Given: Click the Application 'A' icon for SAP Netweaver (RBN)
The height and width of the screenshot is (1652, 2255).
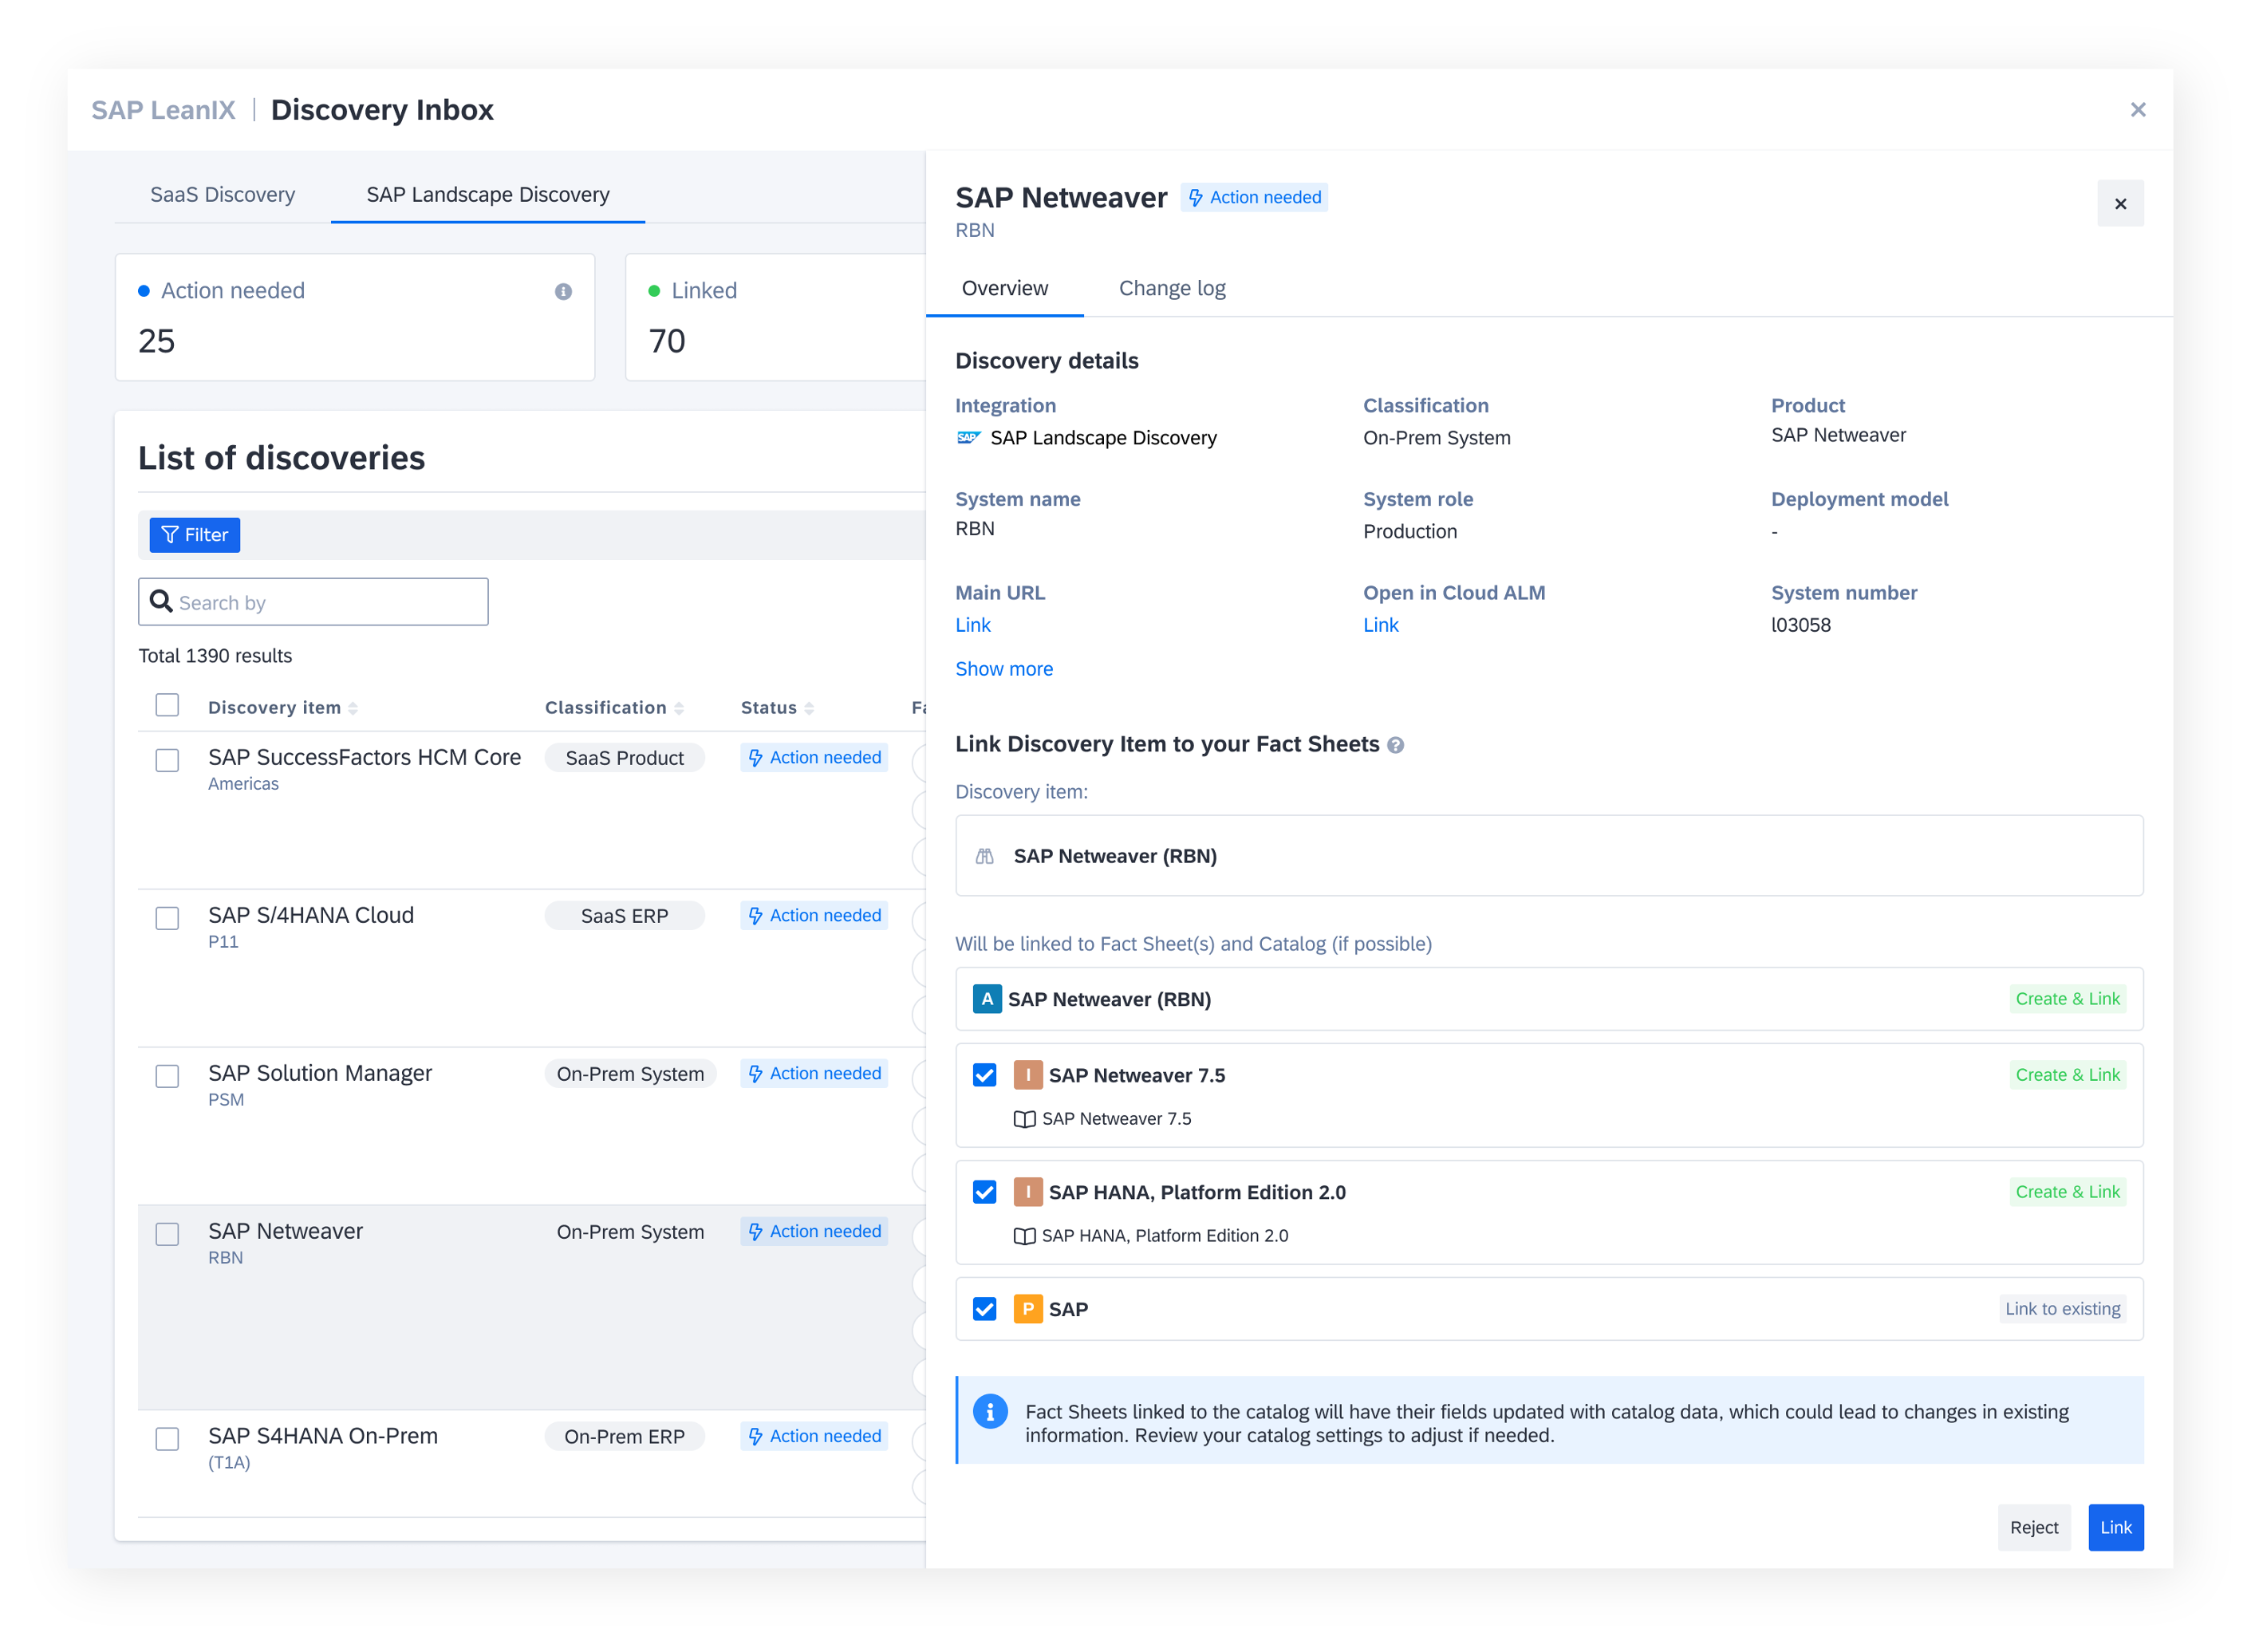Looking at the screenshot, I should (986, 999).
